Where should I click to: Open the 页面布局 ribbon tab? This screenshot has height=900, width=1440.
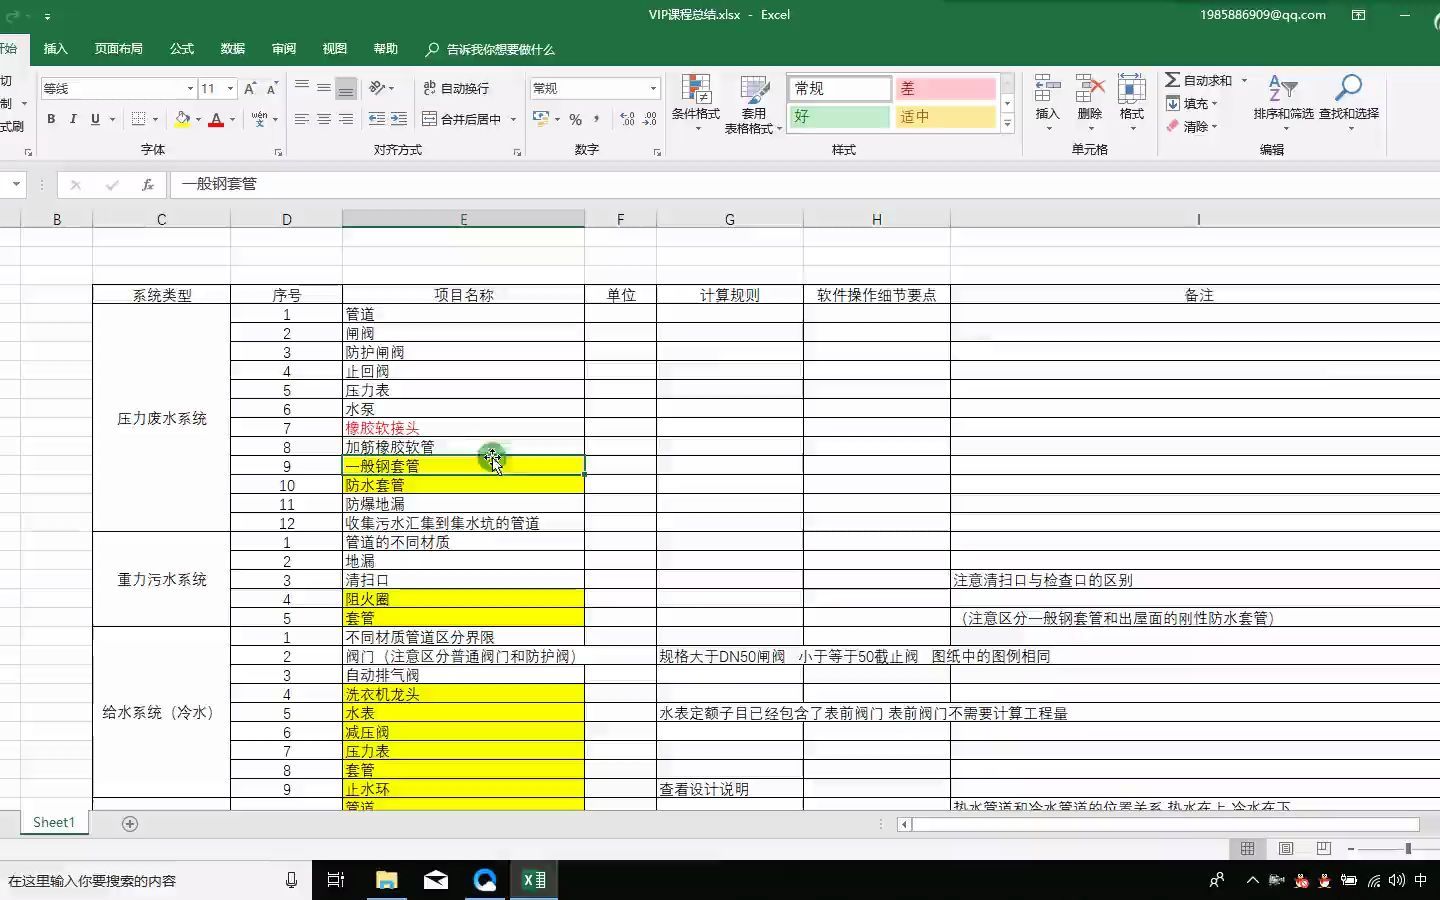tap(118, 49)
